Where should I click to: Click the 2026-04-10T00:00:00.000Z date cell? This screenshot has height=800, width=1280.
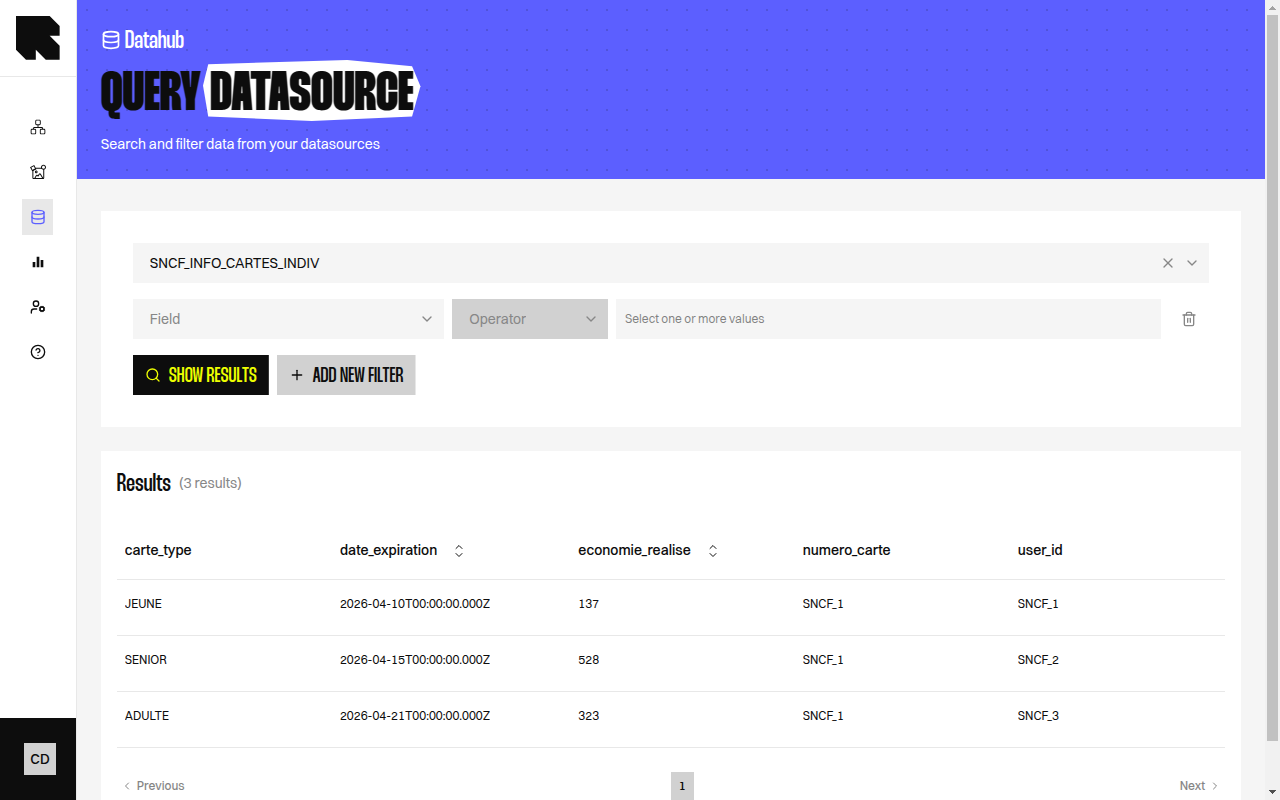coord(415,604)
